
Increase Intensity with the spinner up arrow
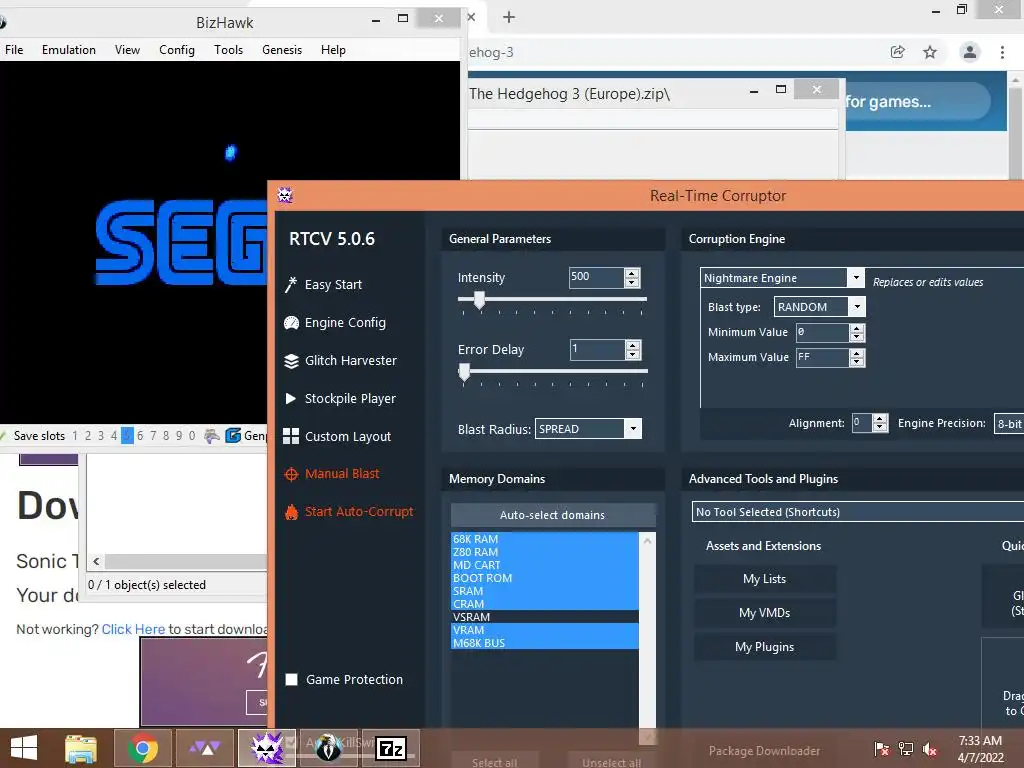click(632, 273)
